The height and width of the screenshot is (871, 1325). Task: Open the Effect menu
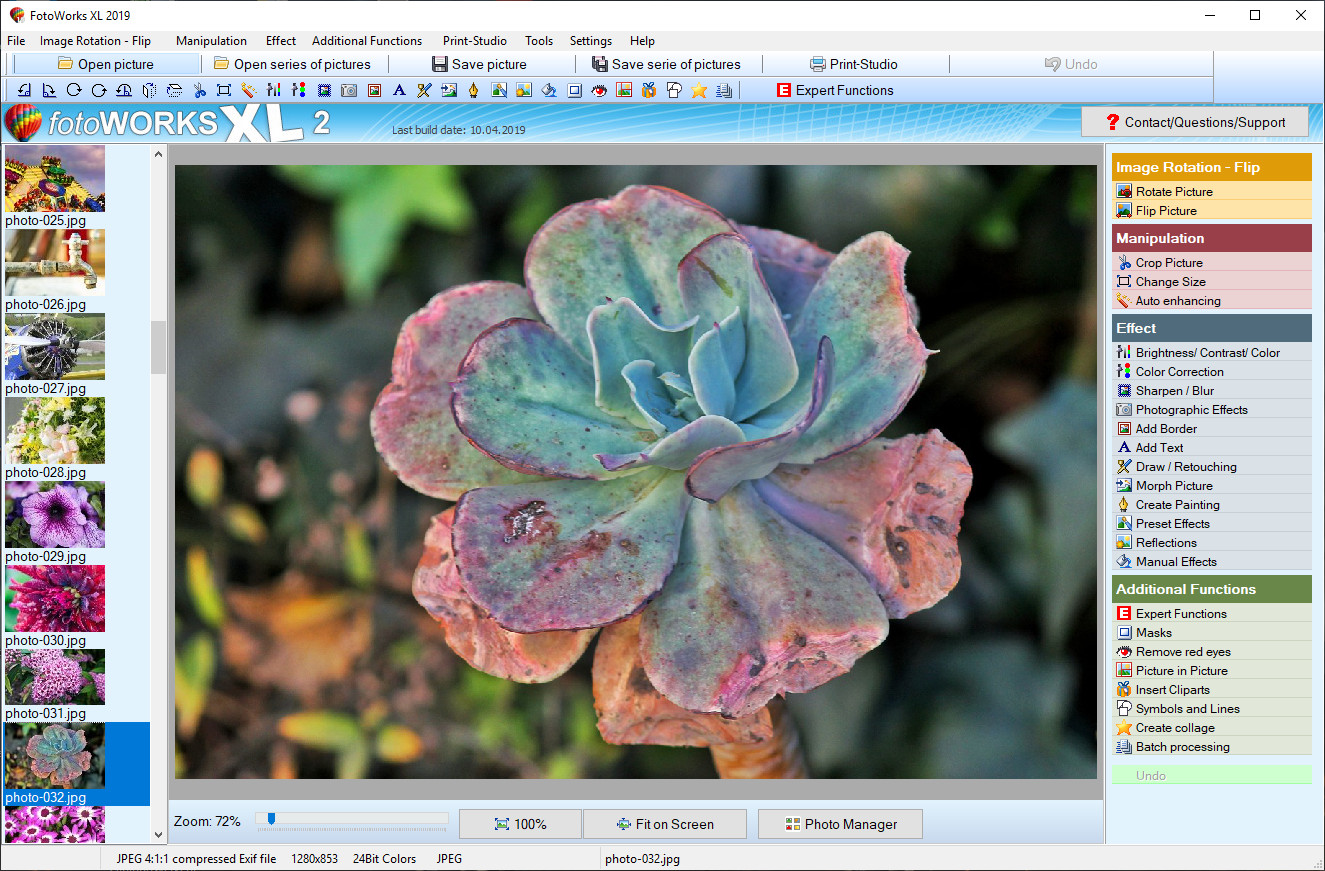click(x=281, y=41)
